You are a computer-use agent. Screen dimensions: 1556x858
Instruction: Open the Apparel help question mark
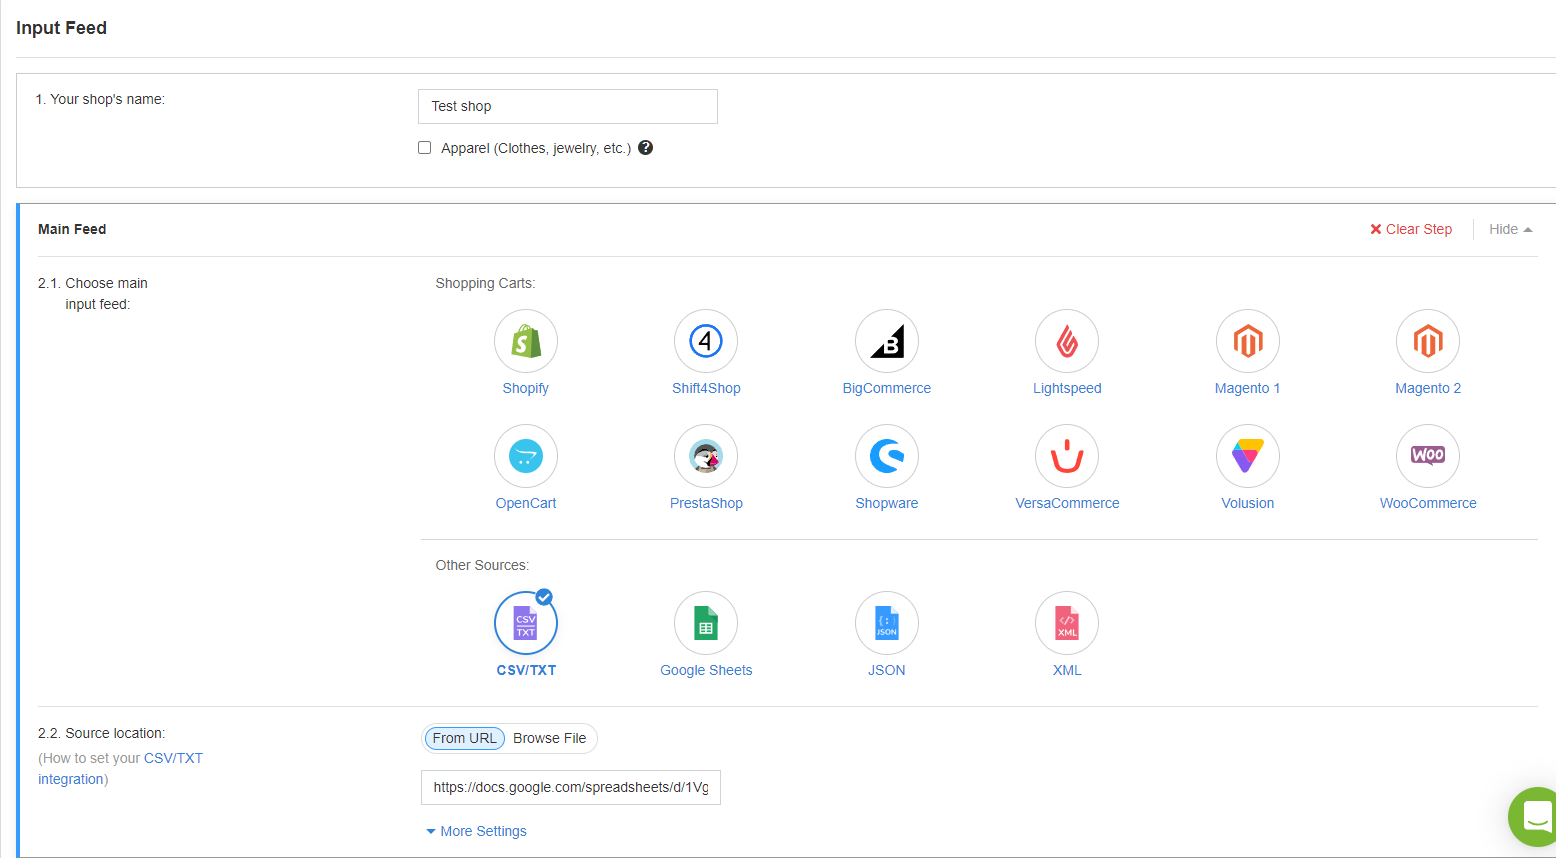pos(646,148)
